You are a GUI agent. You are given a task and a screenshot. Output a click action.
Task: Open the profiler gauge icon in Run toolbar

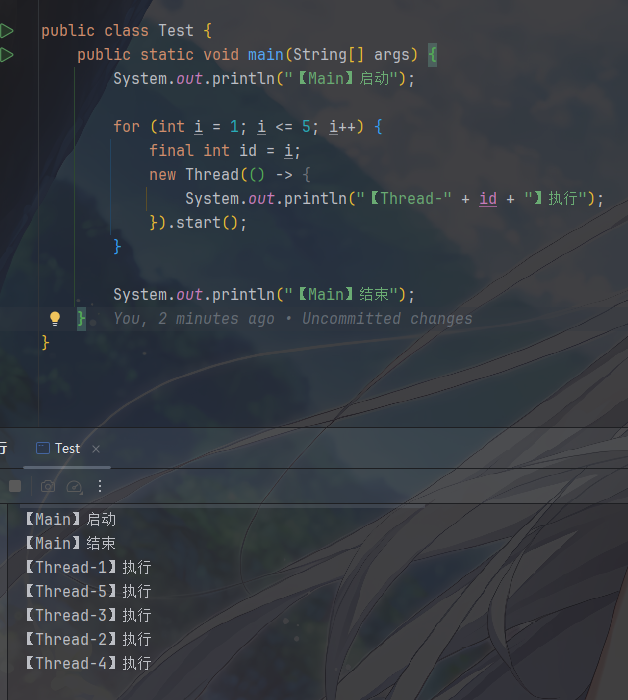pyautogui.click(x=73, y=486)
